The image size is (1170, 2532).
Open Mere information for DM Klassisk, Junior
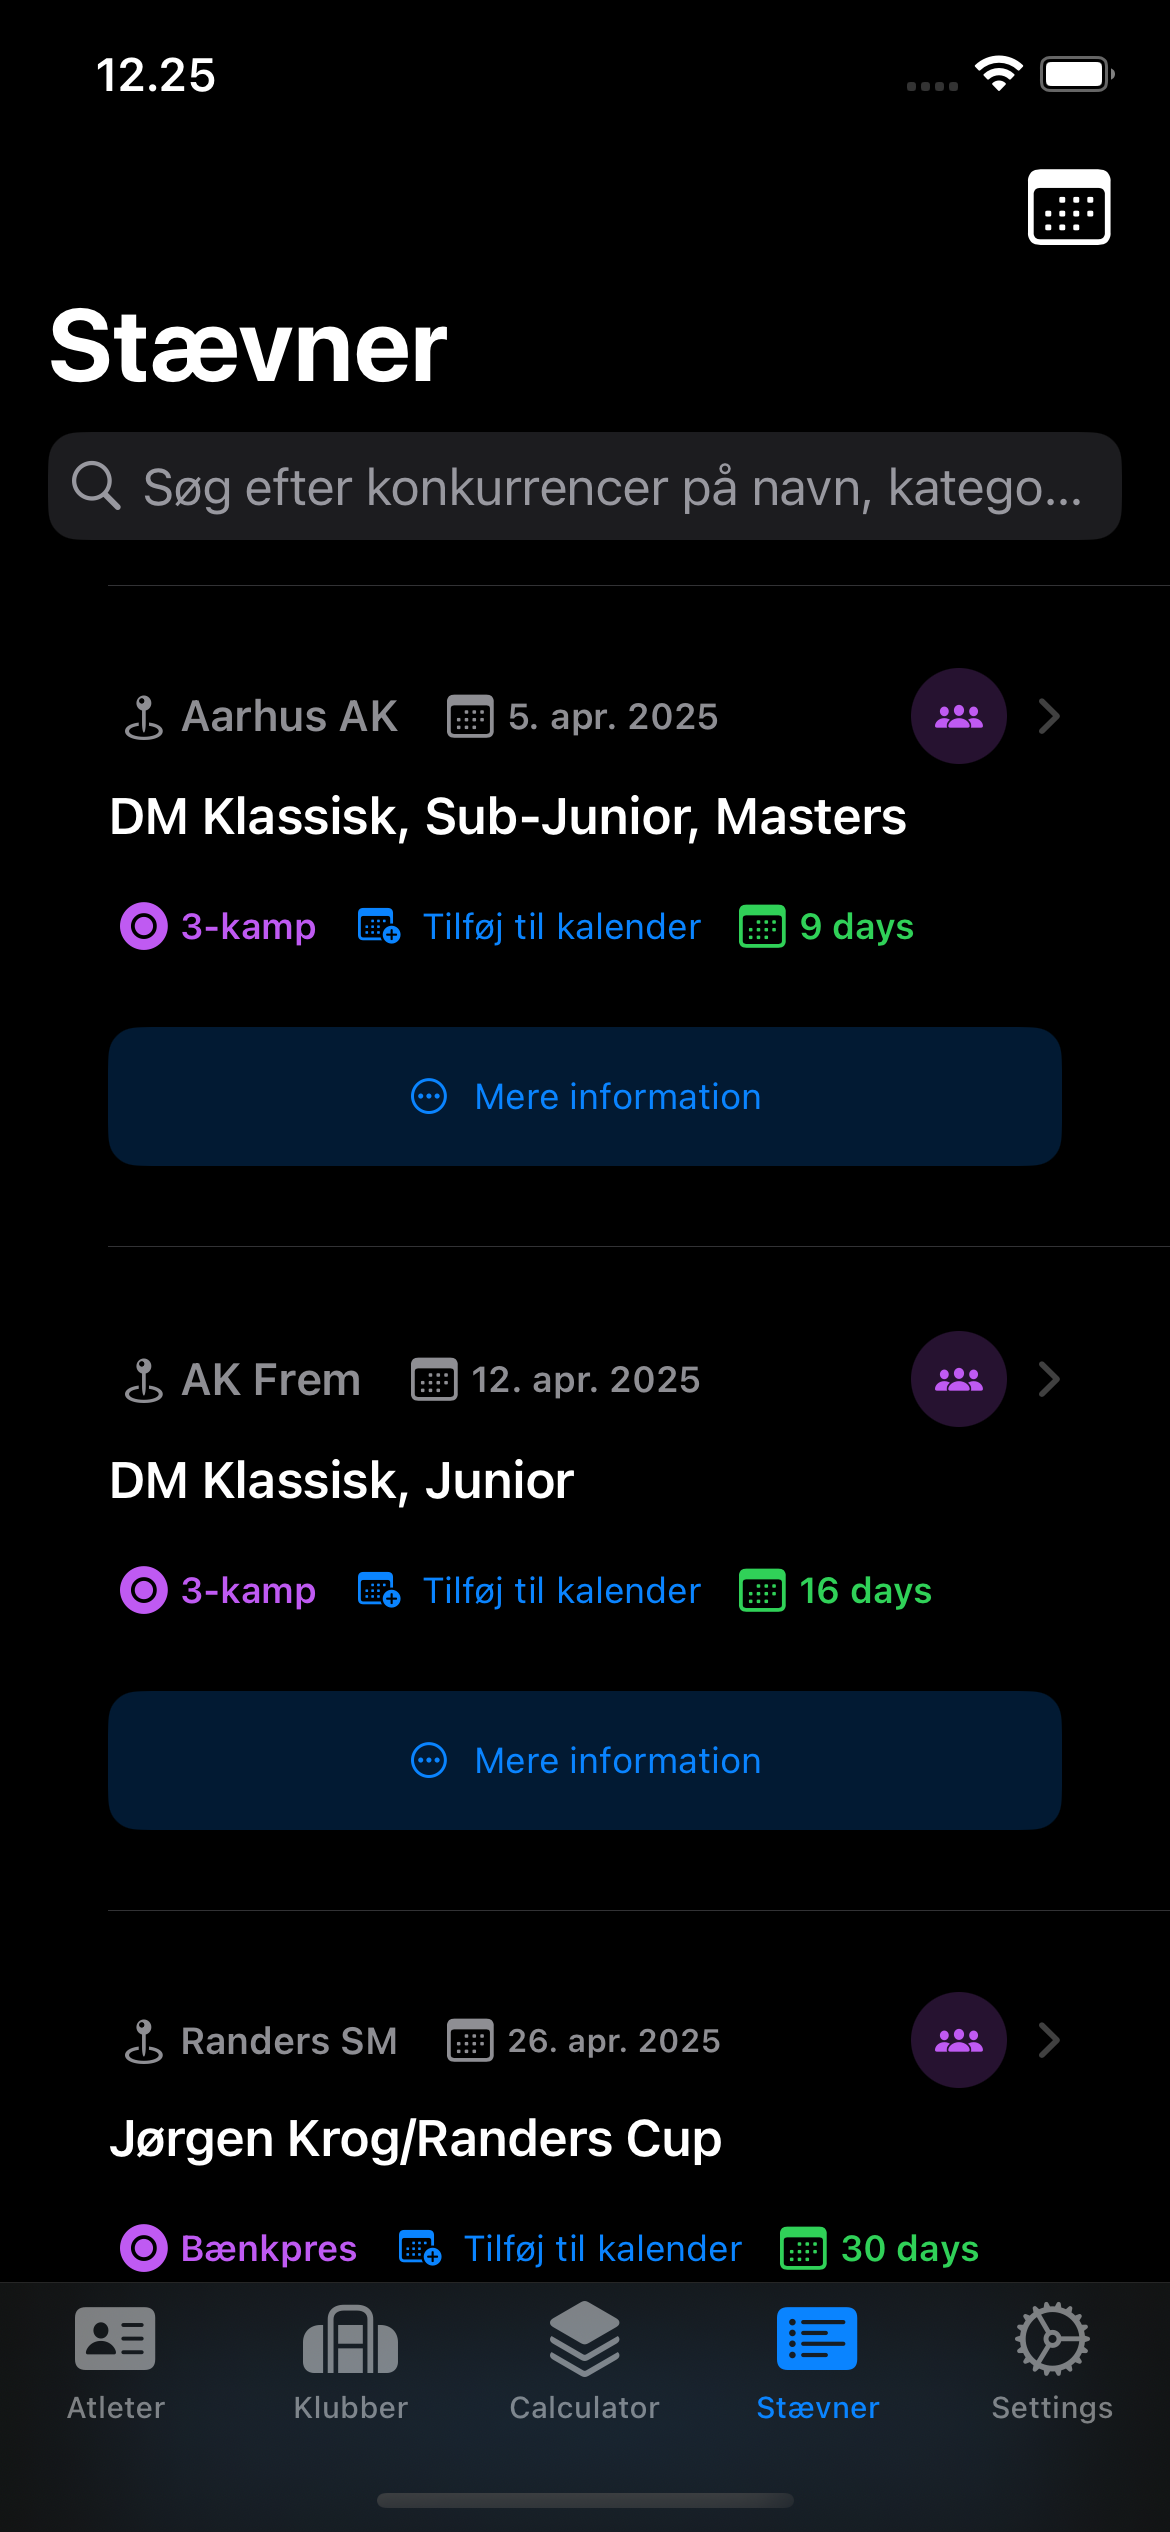point(585,1760)
